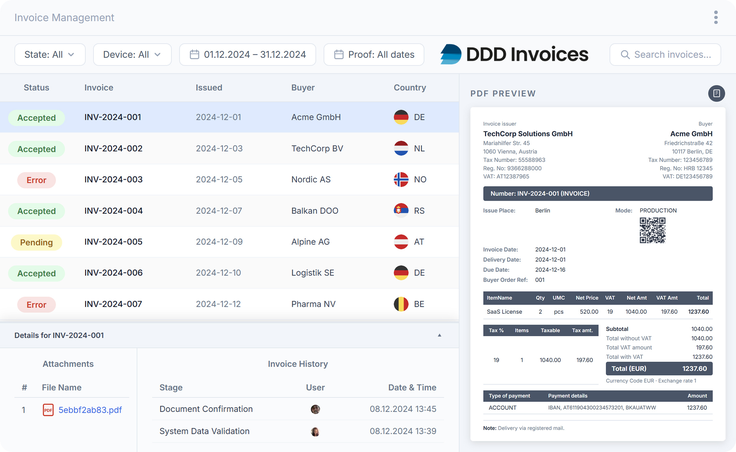Click the System Data Validation user avatar
The image size is (736, 452).
pos(315,431)
